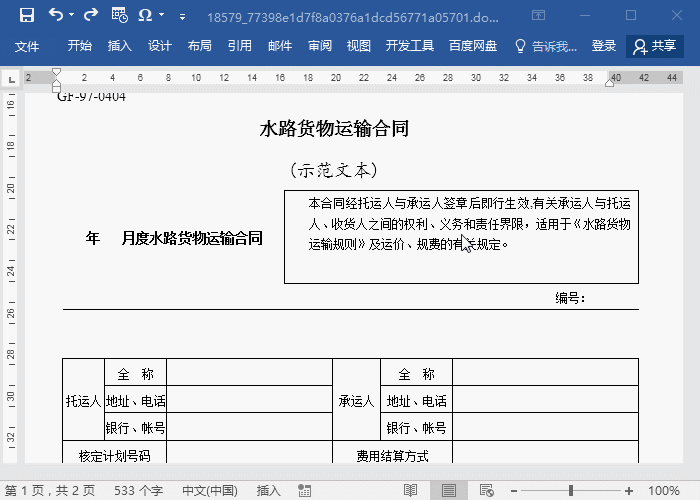Click the 100% zoom level
Screen dimensions: 700x500
pyautogui.click(x=663, y=490)
